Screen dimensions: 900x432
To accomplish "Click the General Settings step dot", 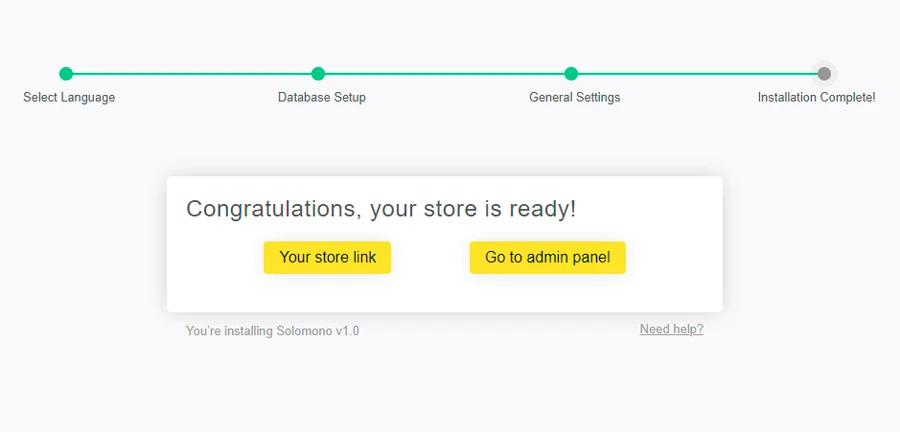I will pyautogui.click(x=571, y=73).
